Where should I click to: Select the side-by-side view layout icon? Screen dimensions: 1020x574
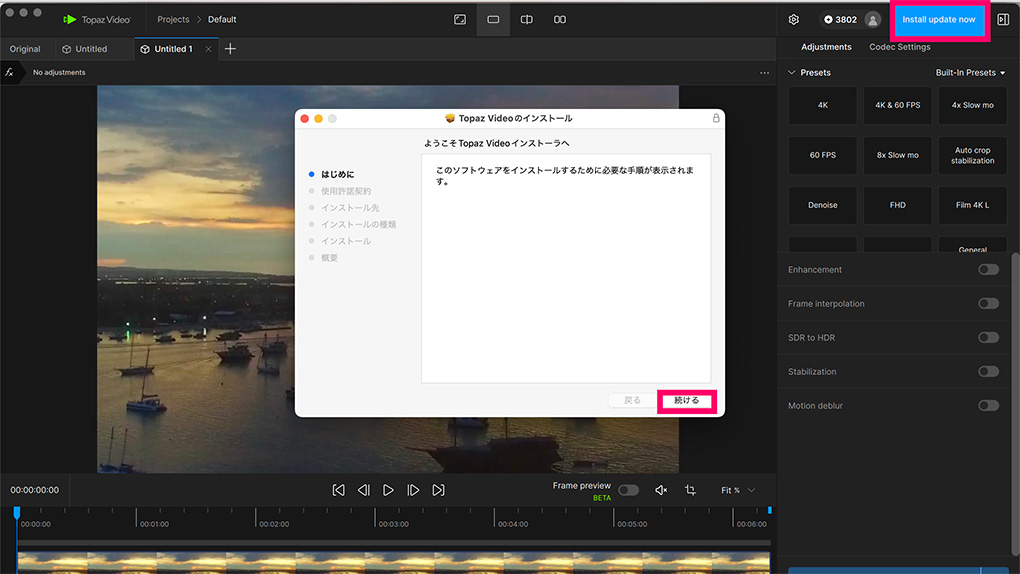point(559,20)
